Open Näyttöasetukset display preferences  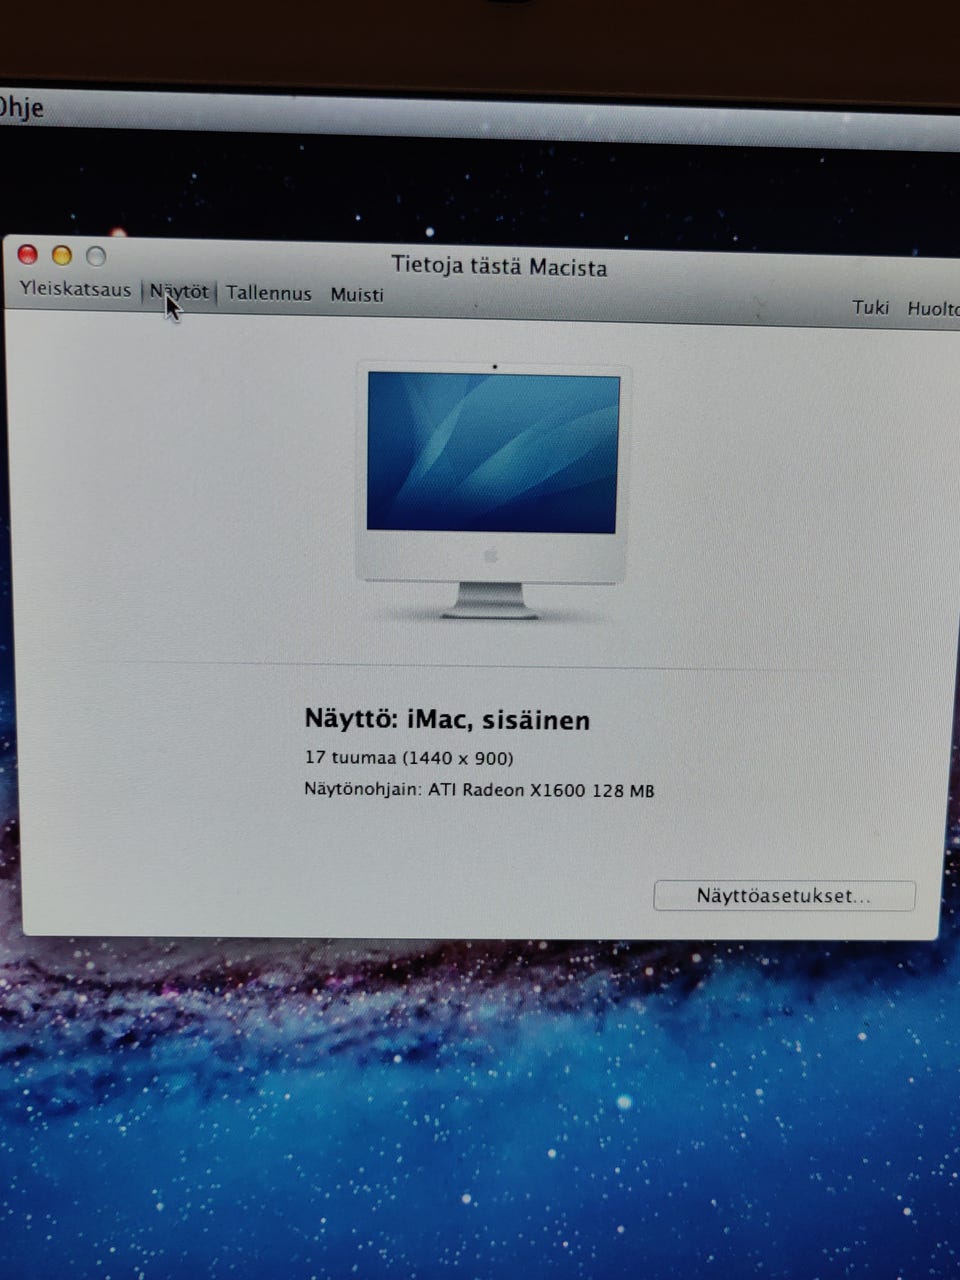pyautogui.click(x=784, y=896)
